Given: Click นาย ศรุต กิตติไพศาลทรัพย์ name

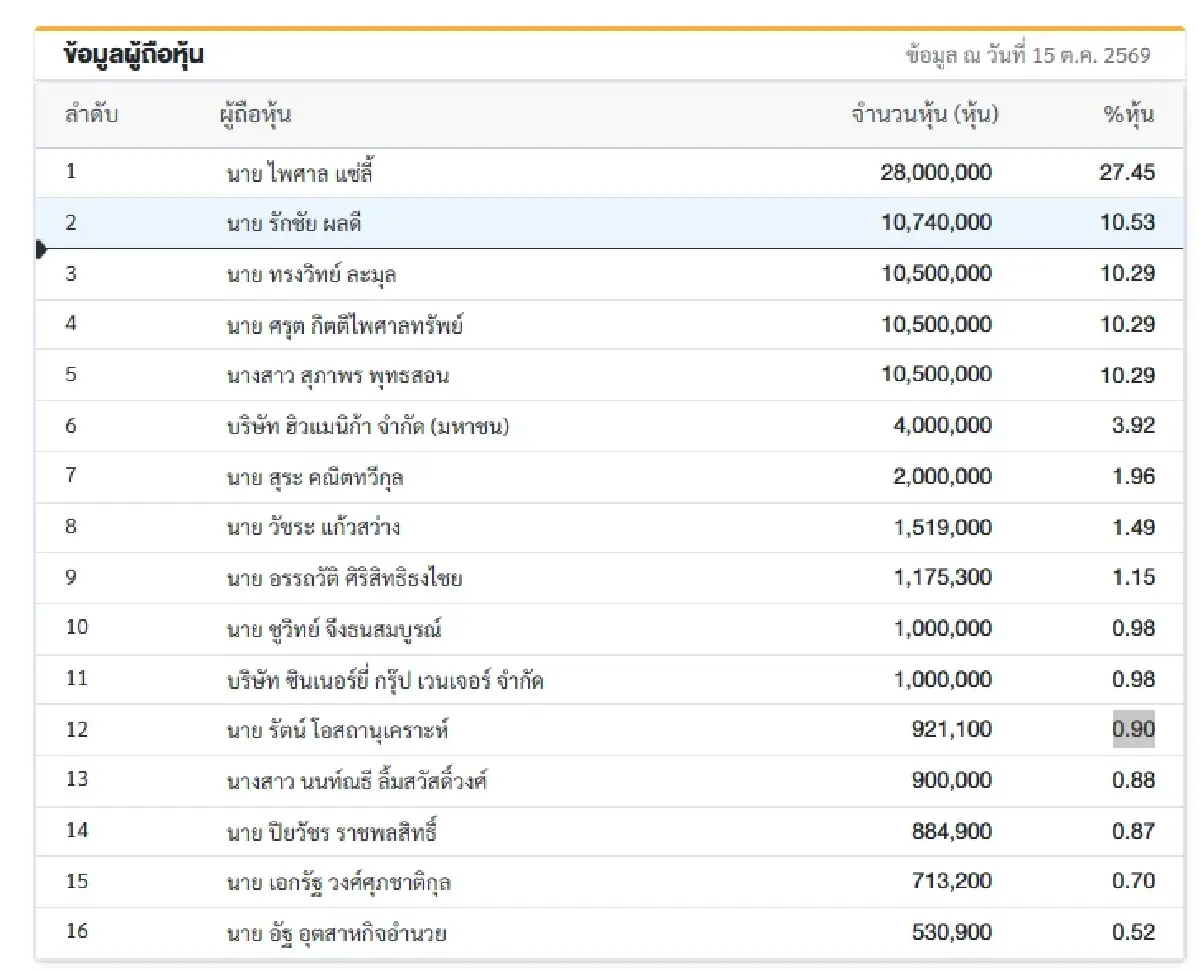Looking at the screenshot, I should click(345, 325).
